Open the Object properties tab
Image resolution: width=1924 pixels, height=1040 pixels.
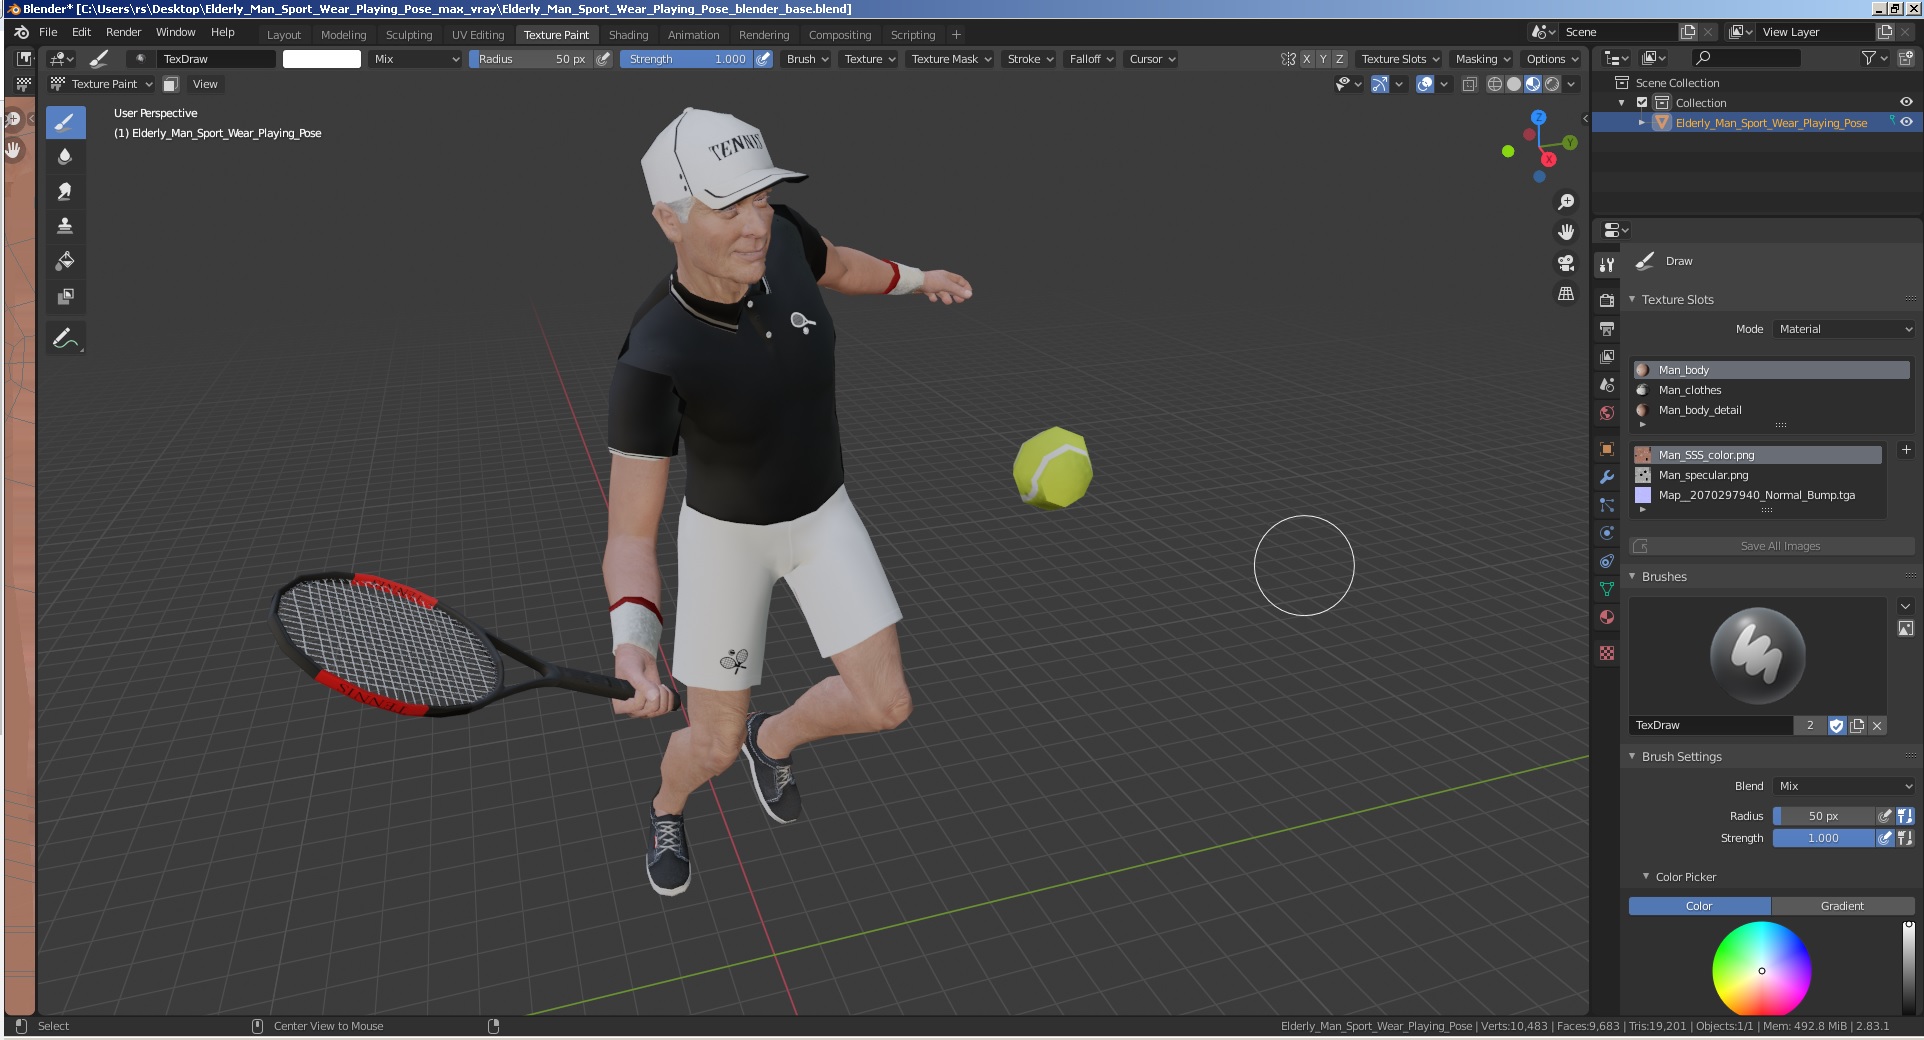1607,449
